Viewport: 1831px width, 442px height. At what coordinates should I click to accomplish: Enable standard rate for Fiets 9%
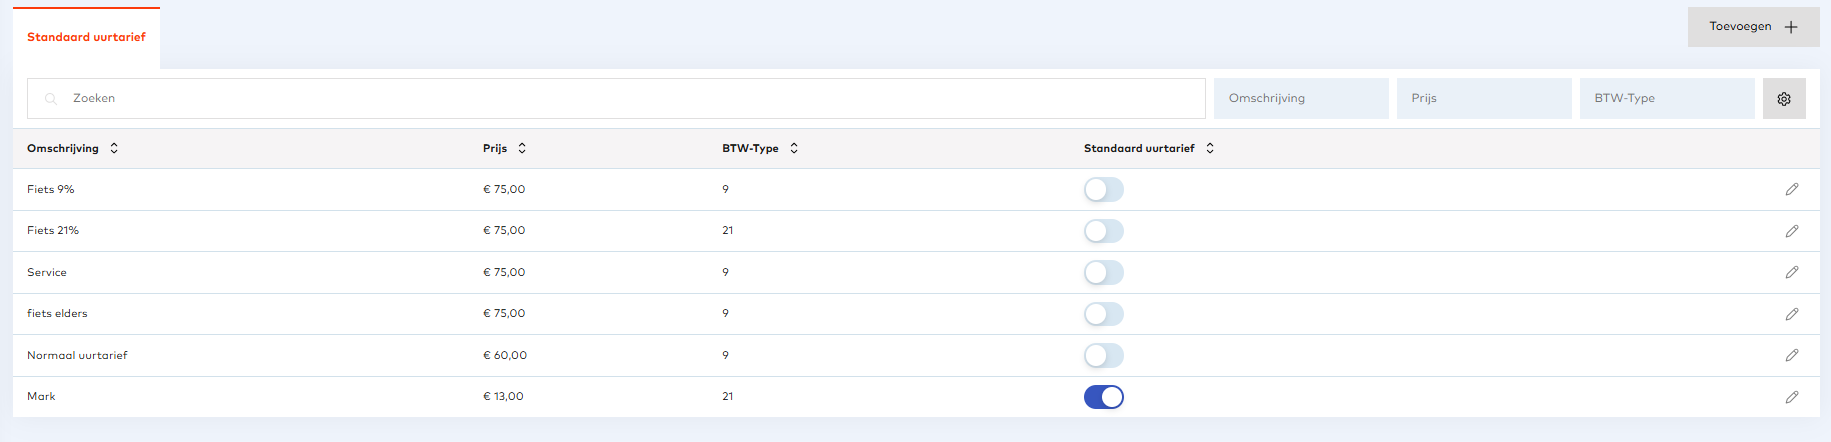tap(1104, 190)
